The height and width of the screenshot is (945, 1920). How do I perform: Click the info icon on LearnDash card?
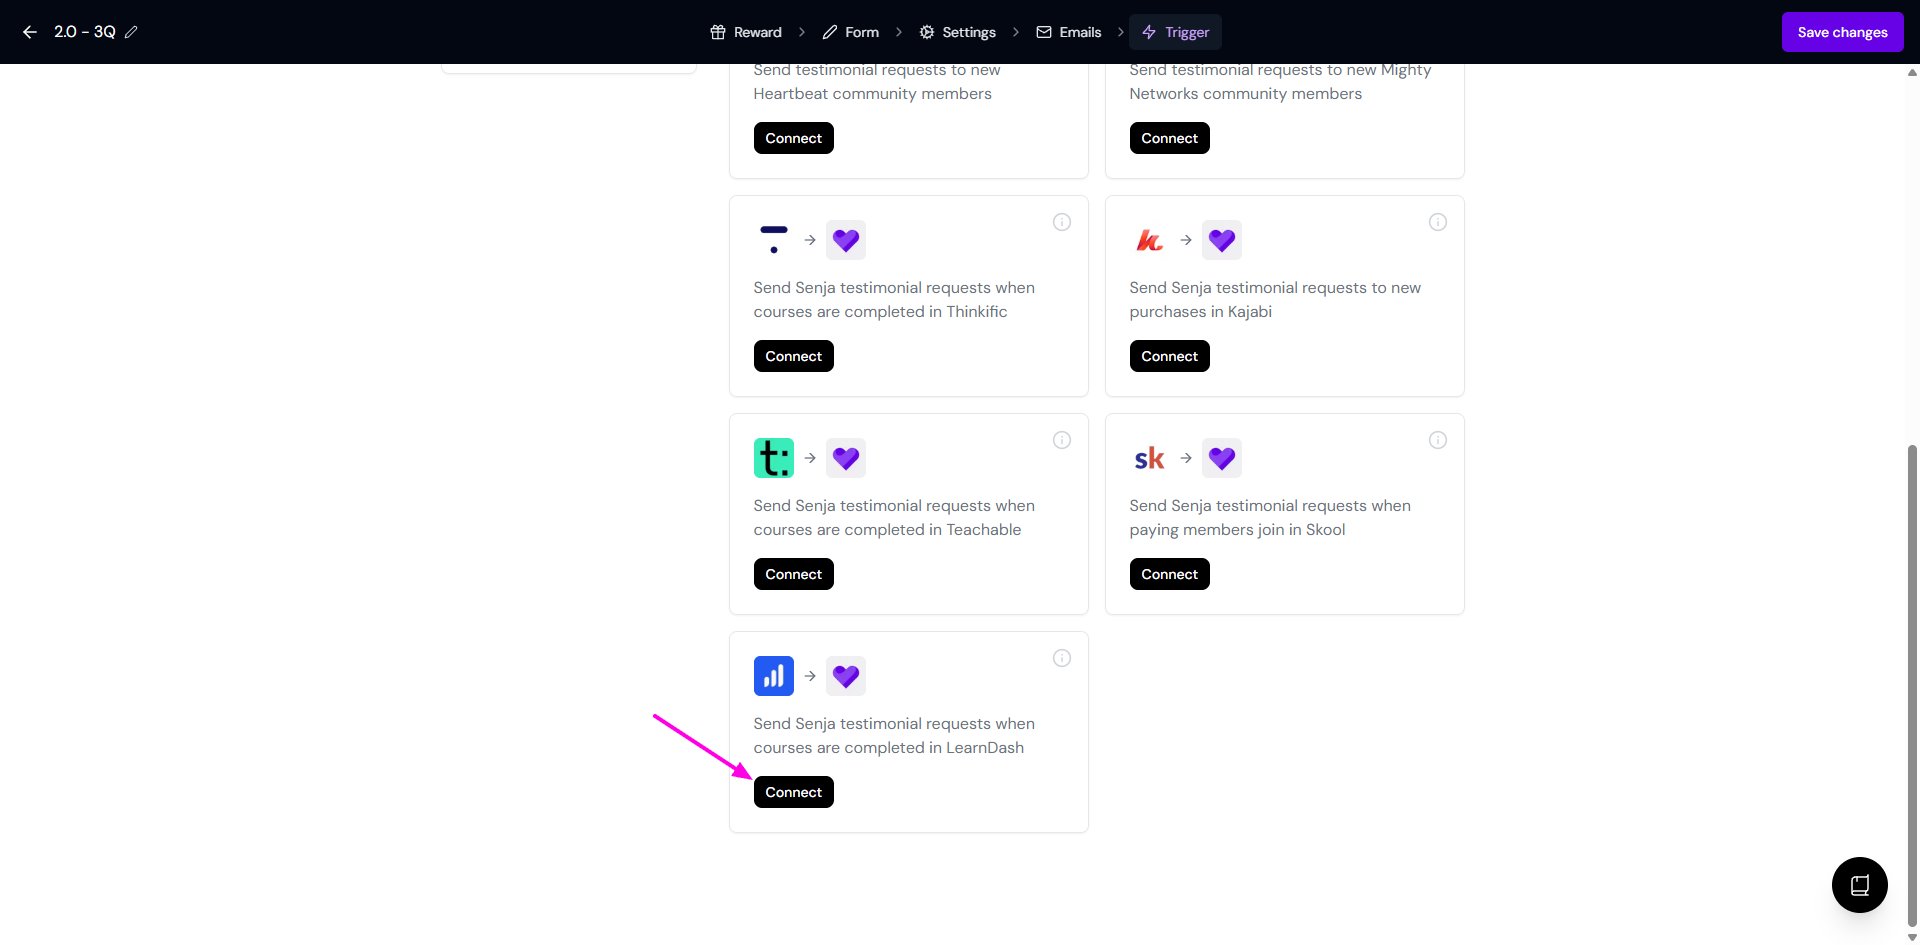pyautogui.click(x=1062, y=658)
